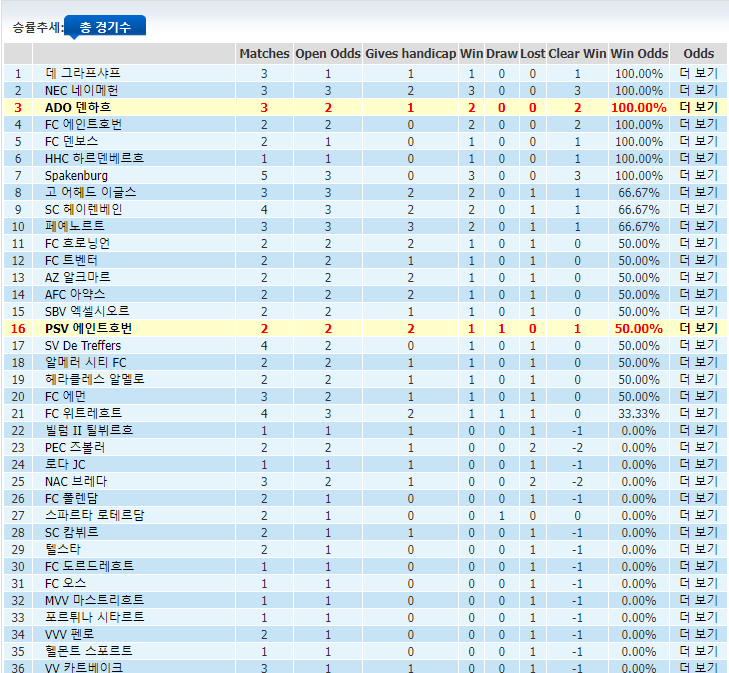Select team name FC 도르드레흐트
This screenshot has height=673, width=729.
click(x=89, y=567)
